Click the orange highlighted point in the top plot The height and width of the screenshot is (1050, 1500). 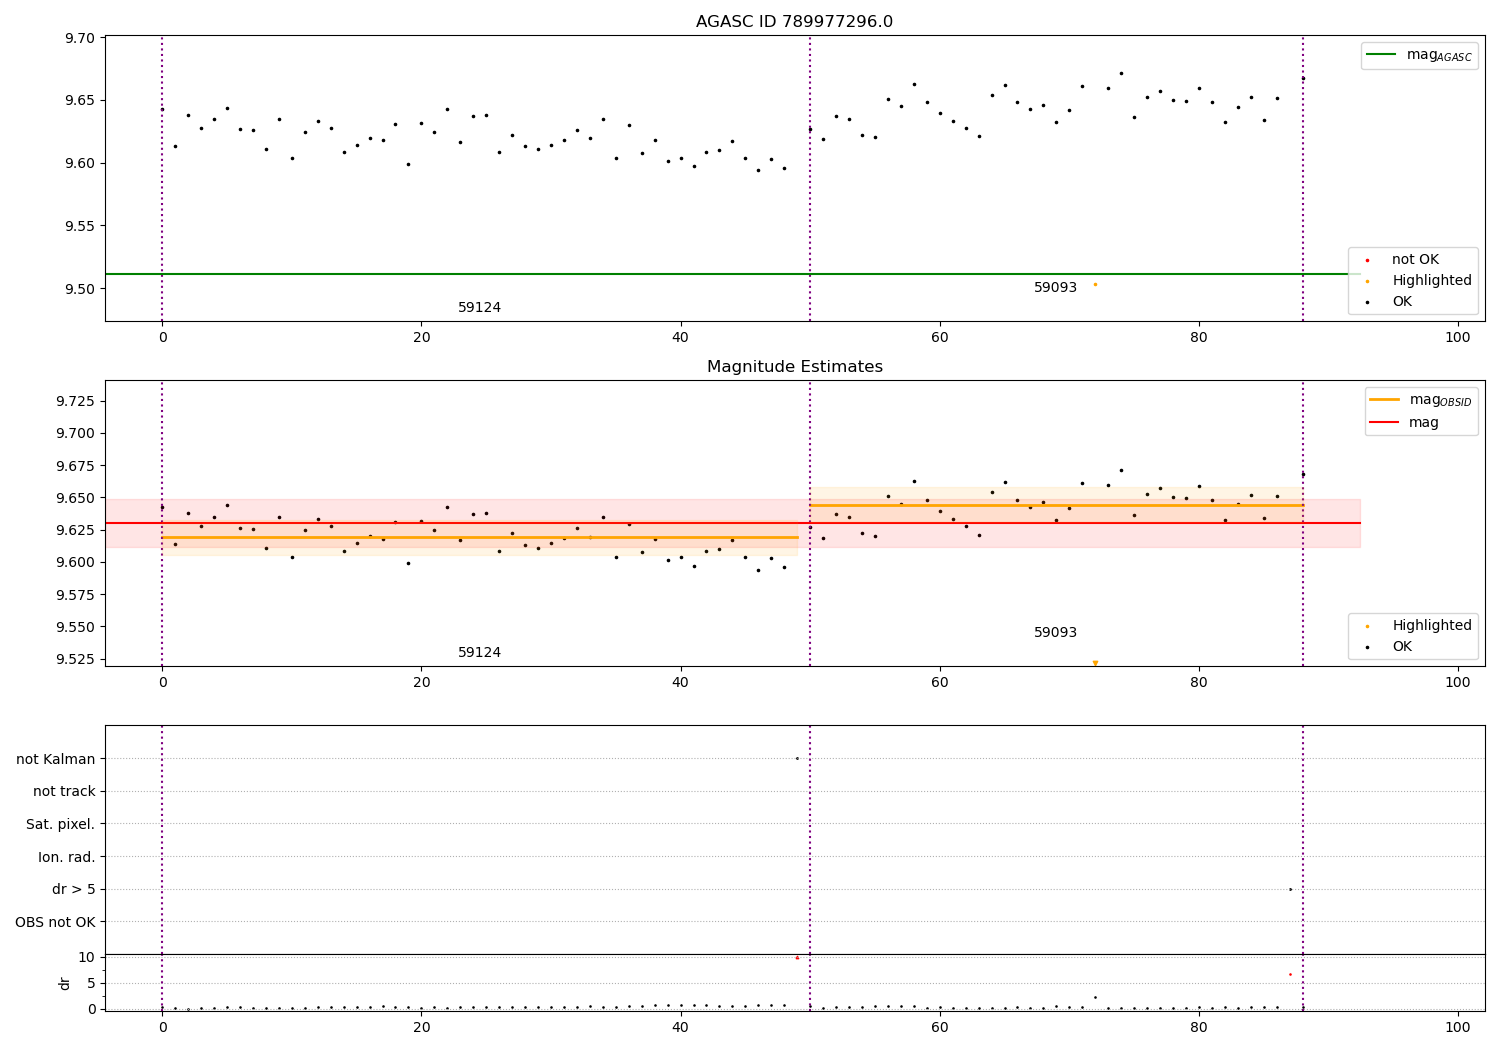[x=1095, y=284]
